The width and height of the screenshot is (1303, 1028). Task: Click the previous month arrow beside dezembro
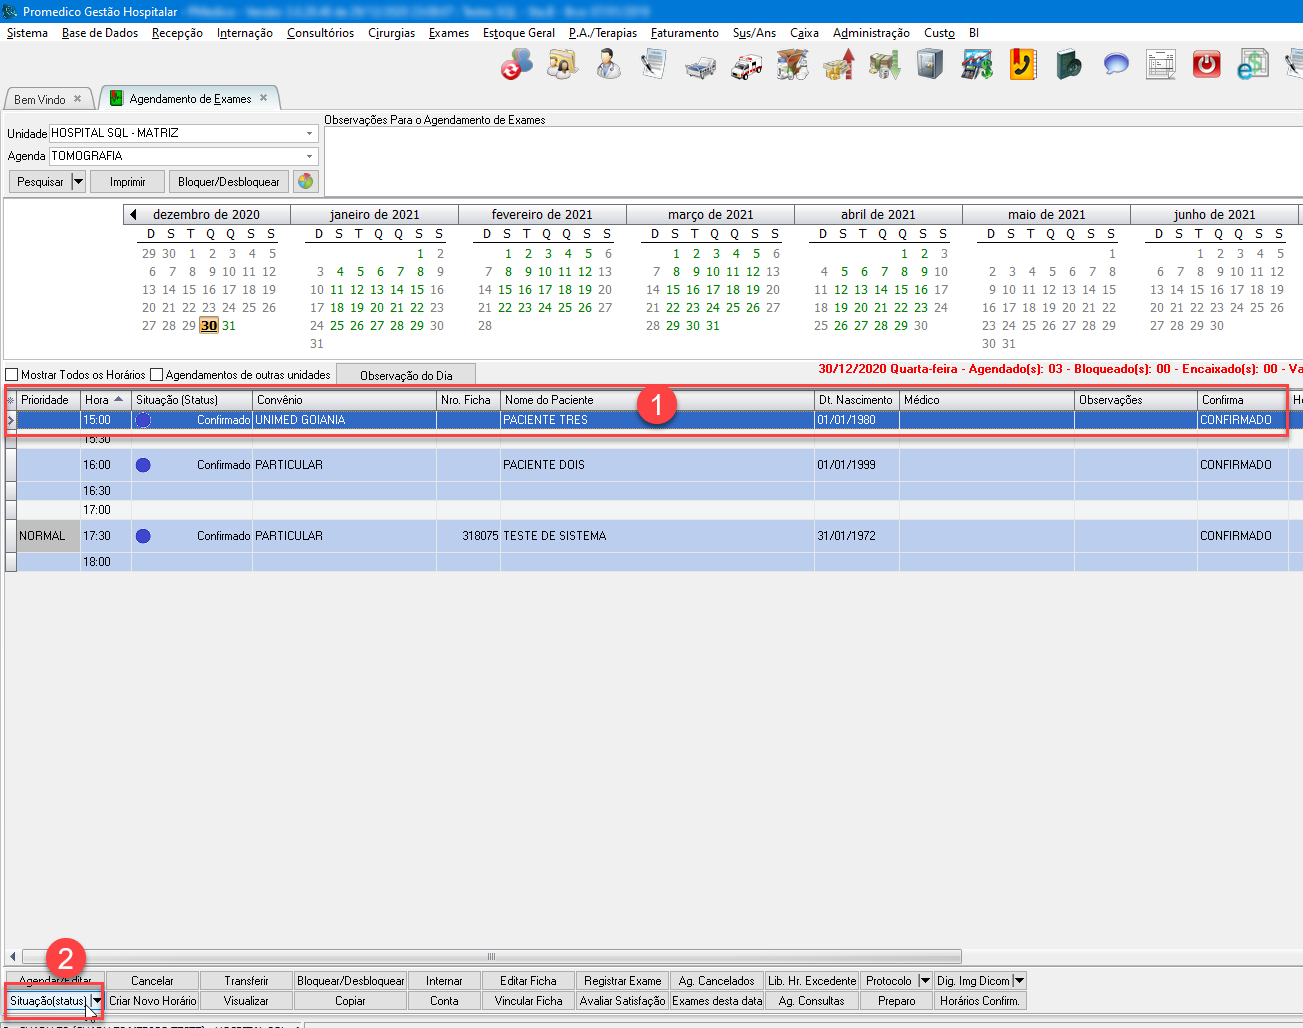[x=133, y=215]
